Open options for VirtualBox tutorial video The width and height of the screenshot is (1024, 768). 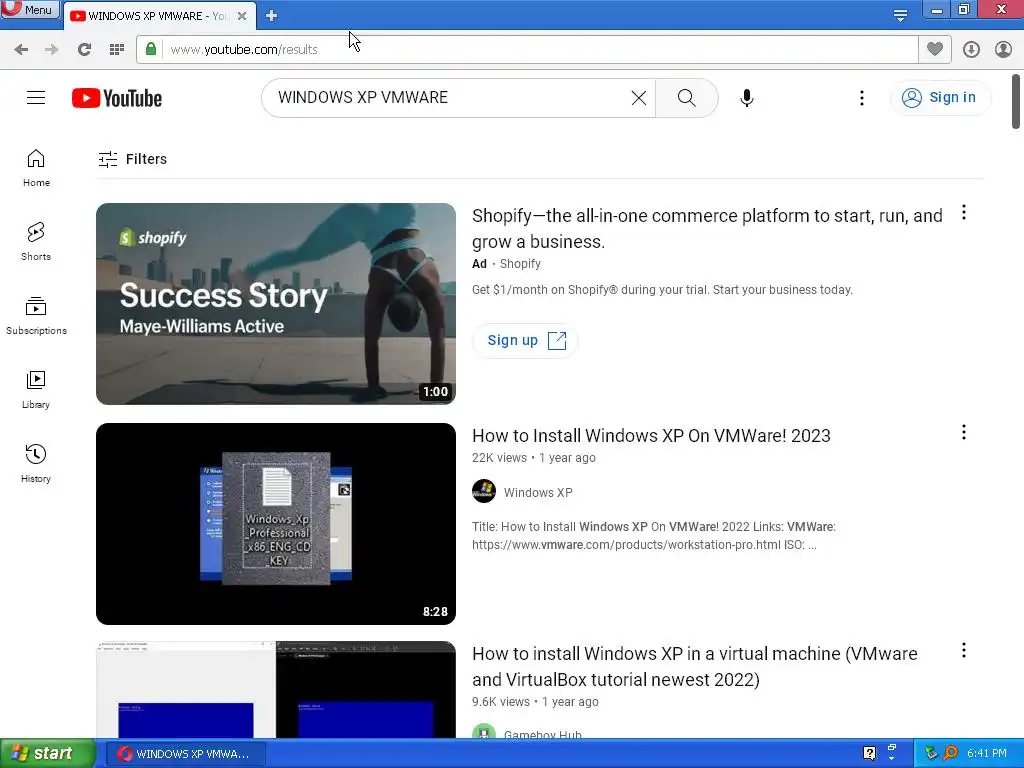coord(964,650)
